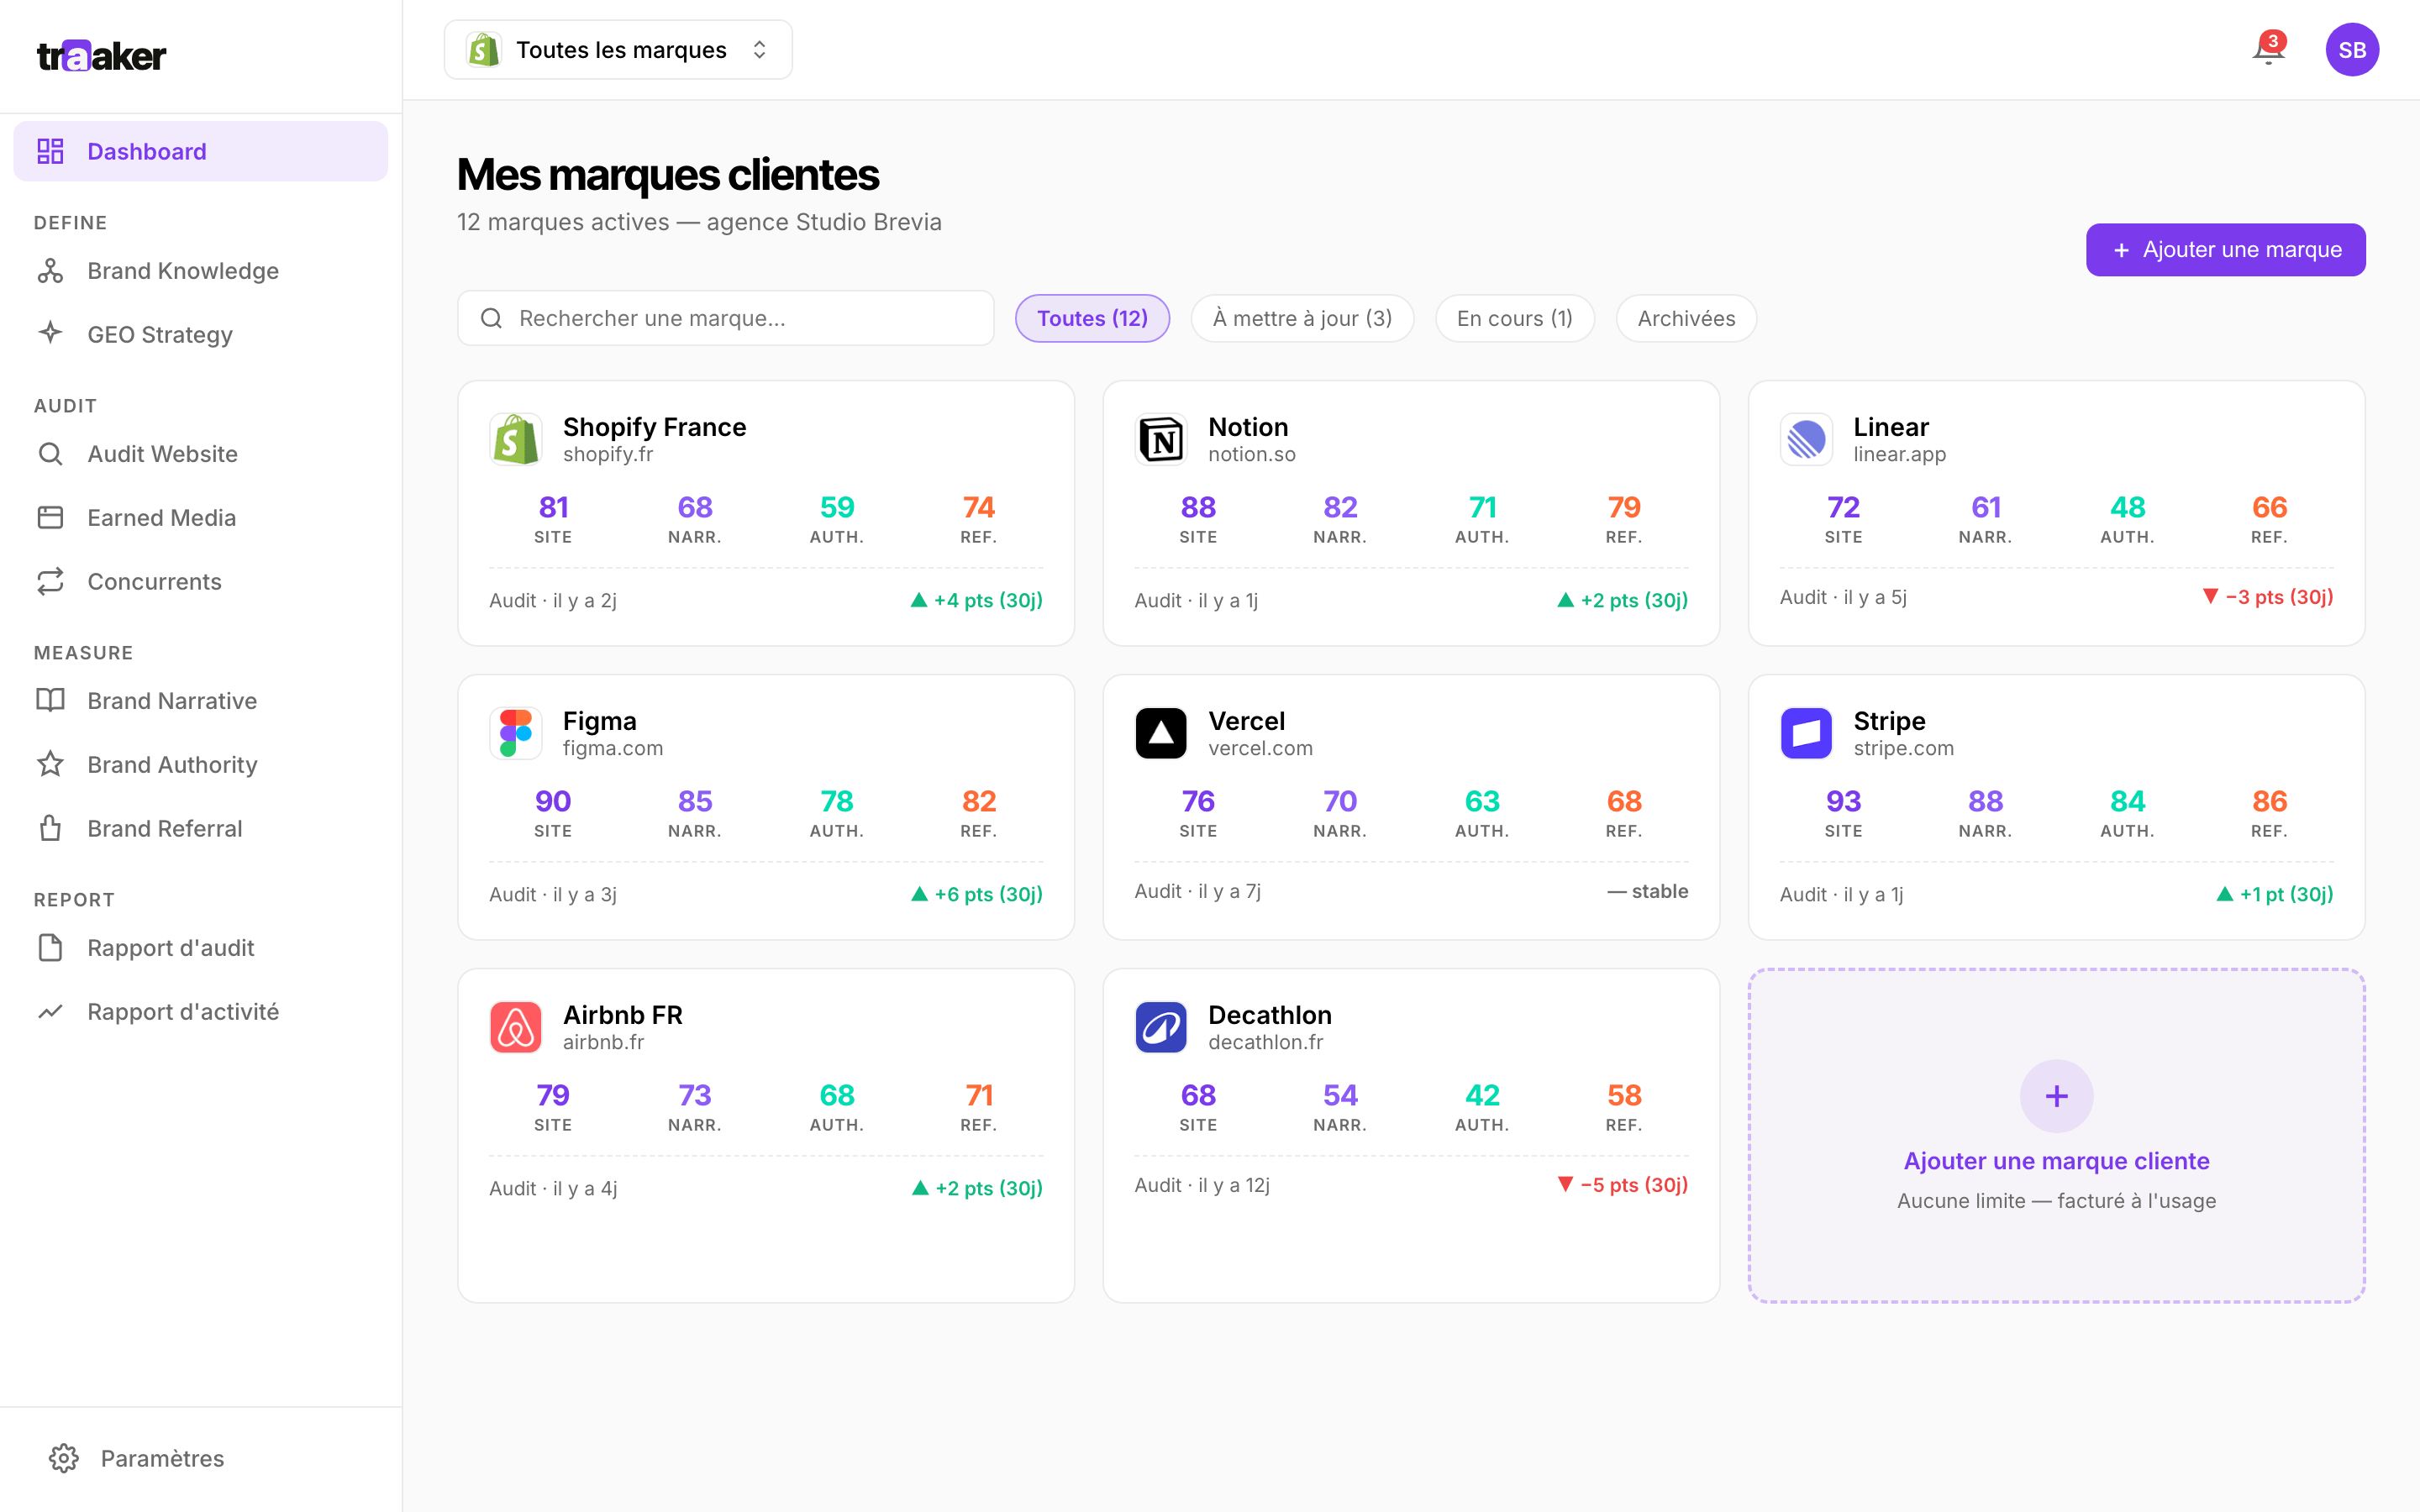
Task: Click the Paramètres gear icon
Action: (64, 1458)
